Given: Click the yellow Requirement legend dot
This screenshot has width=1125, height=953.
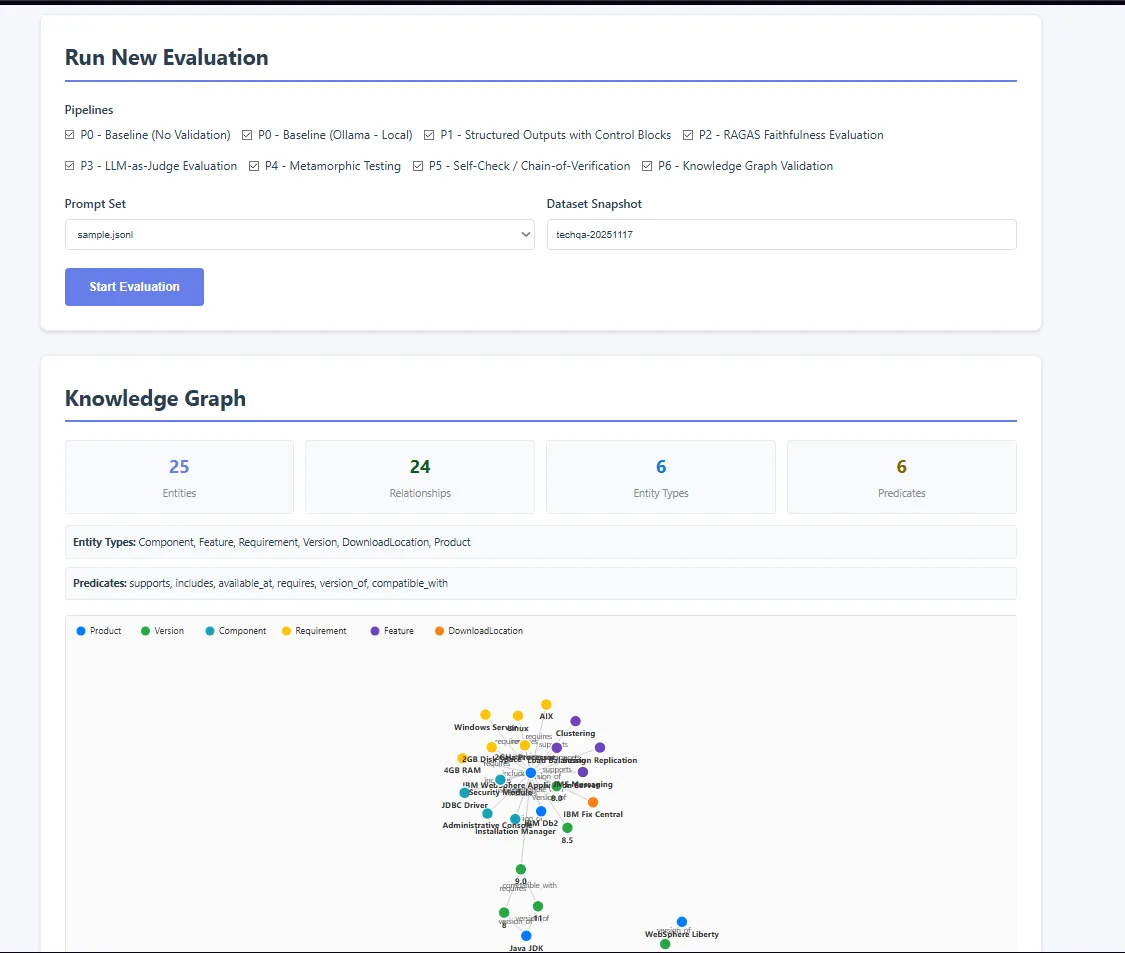Looking at the screenshot, I should click(x=285, y=630).
